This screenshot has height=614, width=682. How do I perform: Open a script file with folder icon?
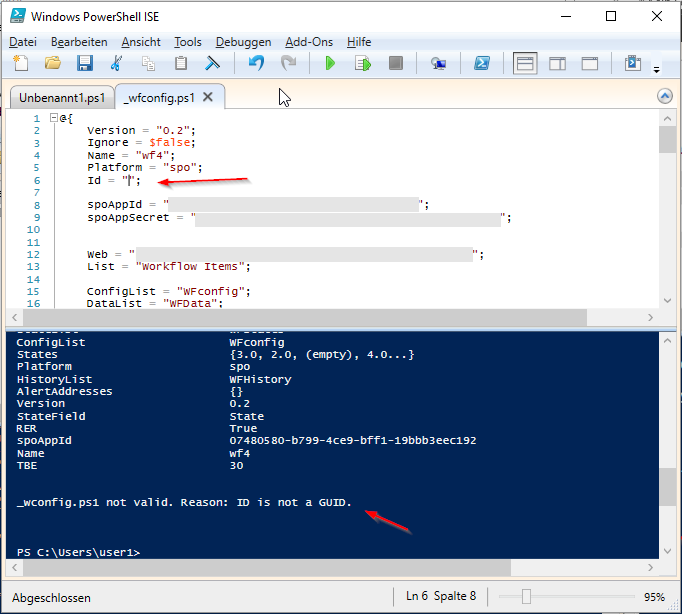[x=53, y=63]
